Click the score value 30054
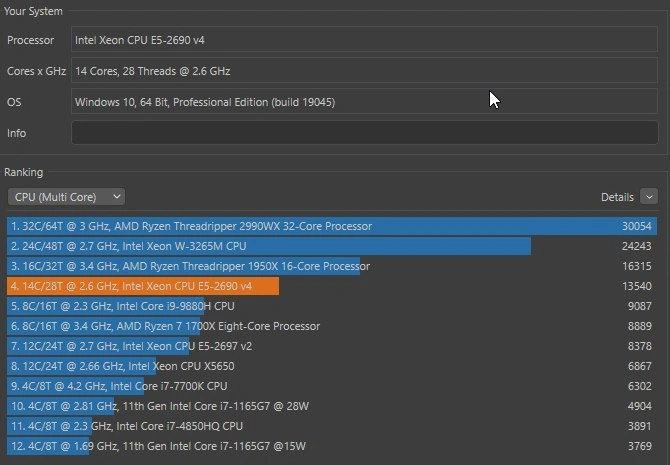 pos(636,226)
